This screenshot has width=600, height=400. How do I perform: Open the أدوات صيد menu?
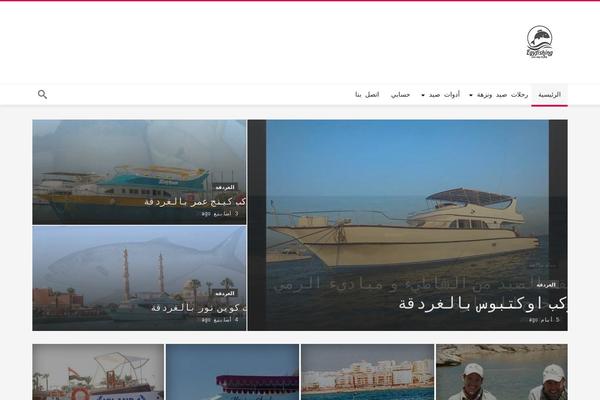pos(444,95)
